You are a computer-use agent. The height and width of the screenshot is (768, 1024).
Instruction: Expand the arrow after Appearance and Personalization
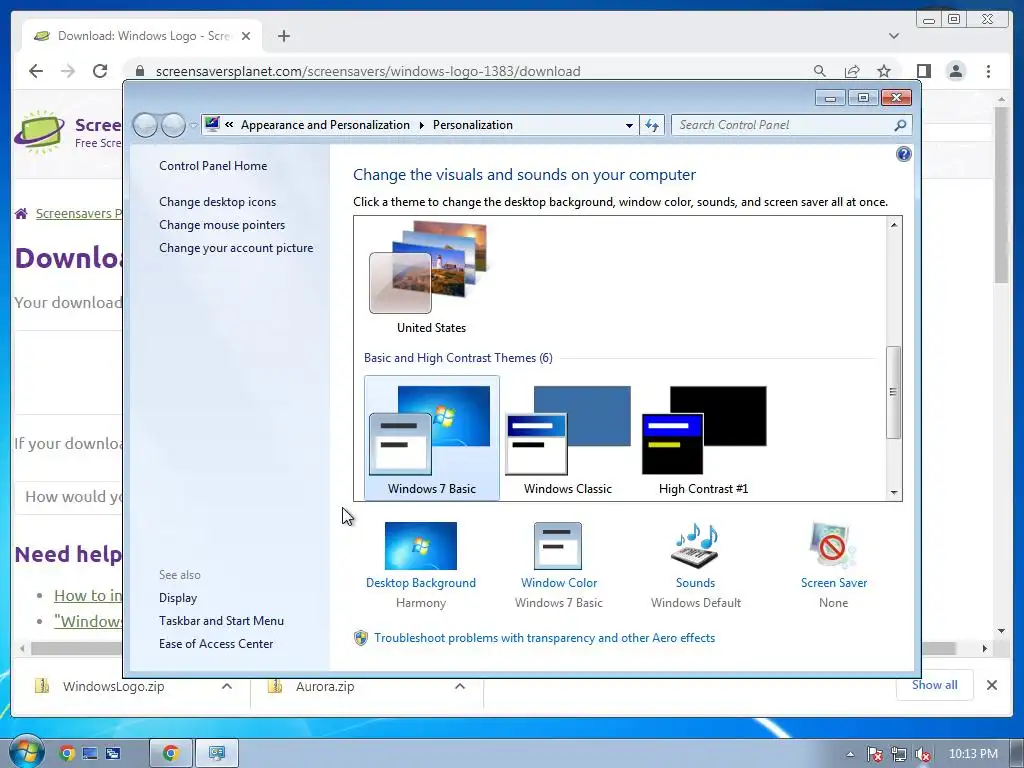(x=421, y=125)
